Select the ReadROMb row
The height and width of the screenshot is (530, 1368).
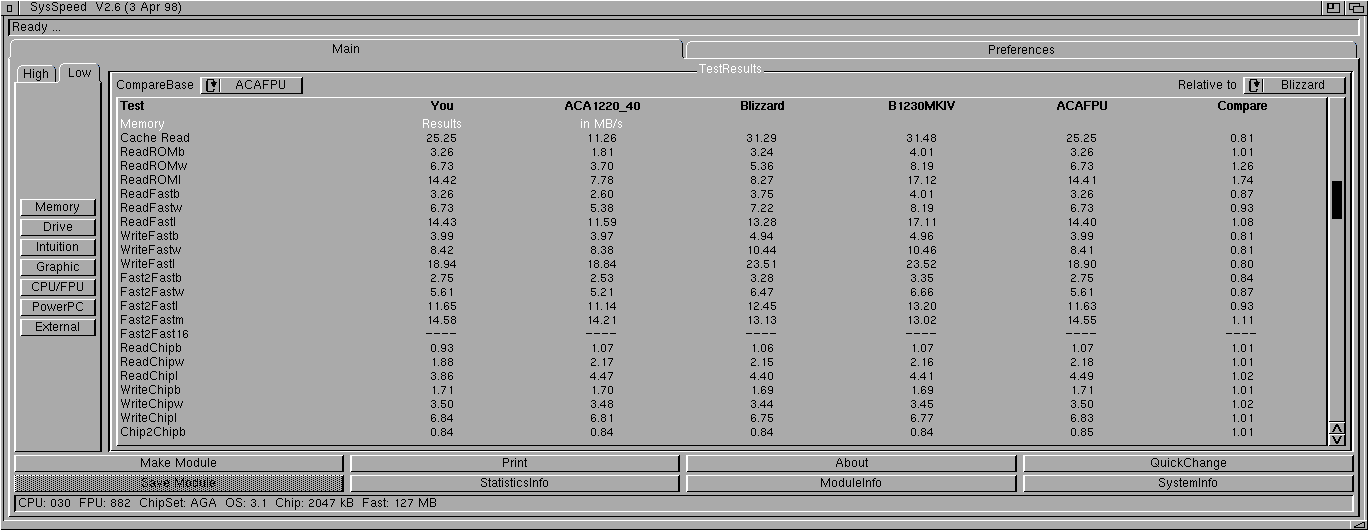(x=722, y=152)
